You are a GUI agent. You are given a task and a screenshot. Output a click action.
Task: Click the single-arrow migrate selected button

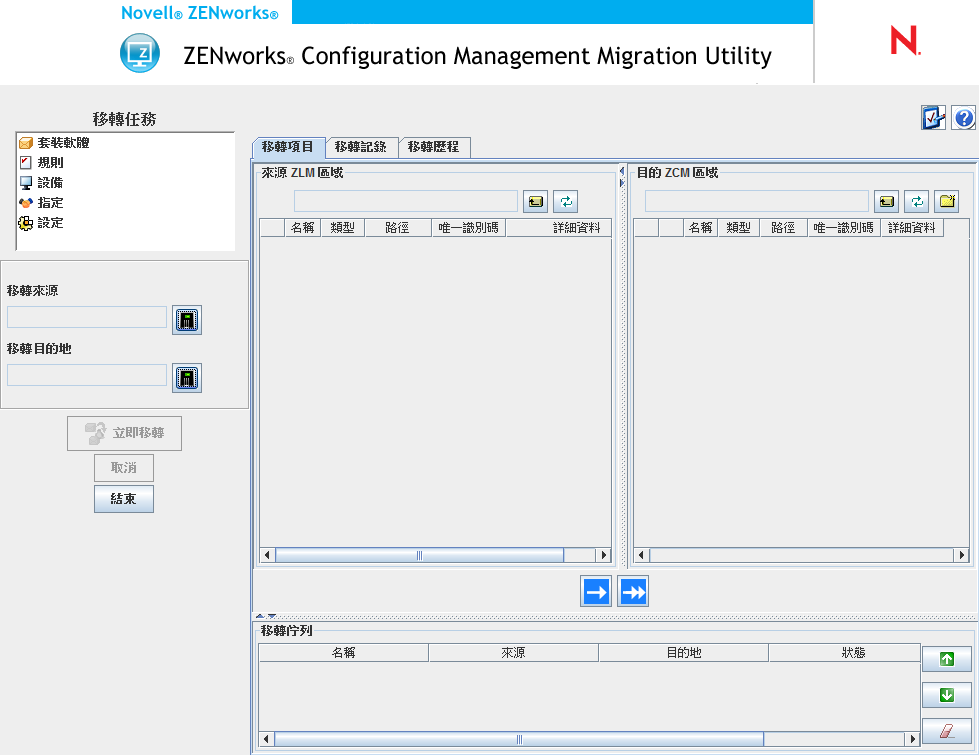(x=596, y=591)
